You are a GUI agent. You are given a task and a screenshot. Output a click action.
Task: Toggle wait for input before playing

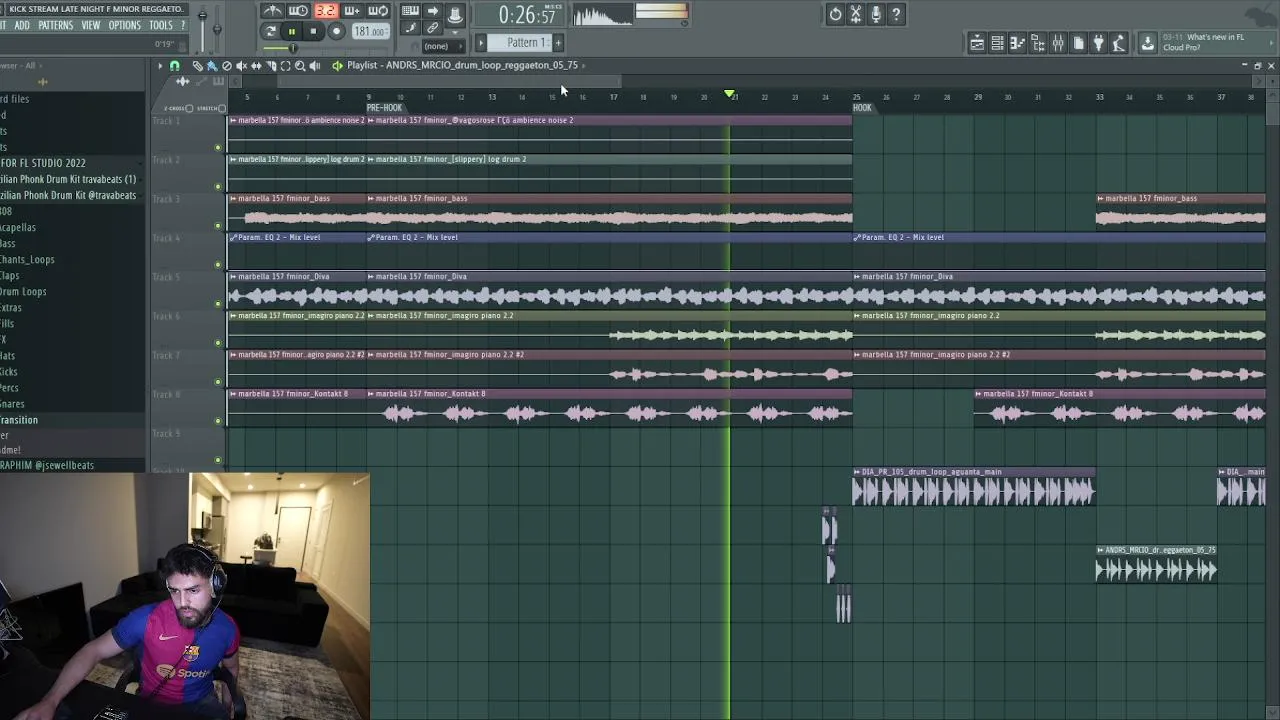[x=298, y=11]
